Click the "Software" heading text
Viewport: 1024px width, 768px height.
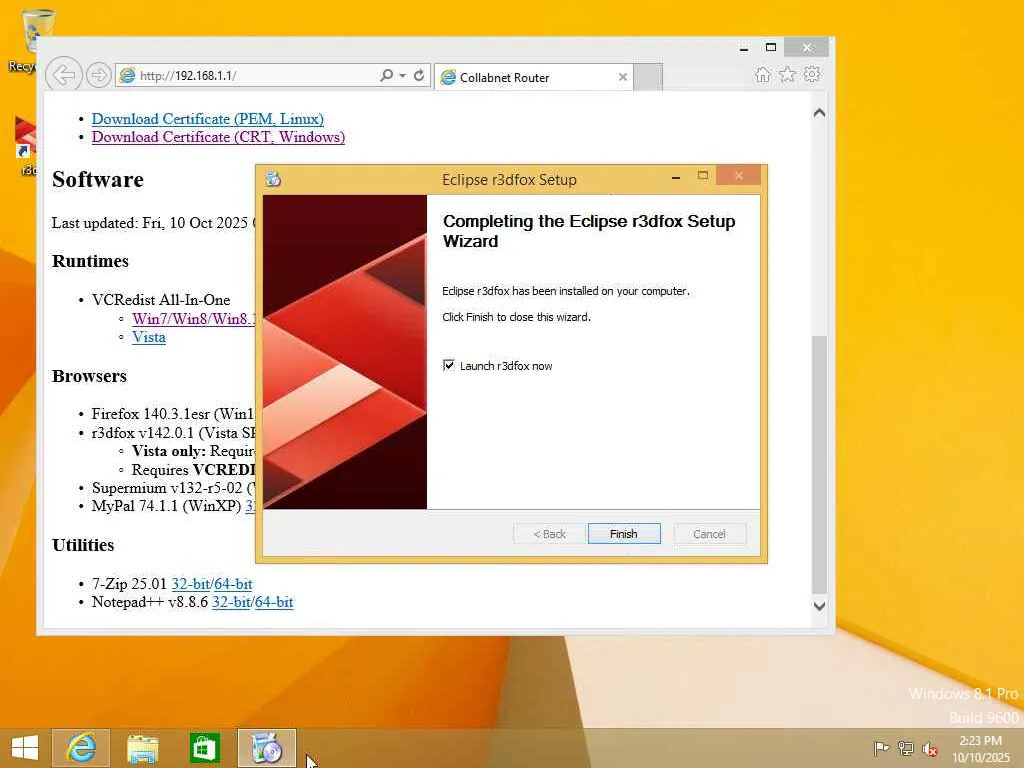98,180
